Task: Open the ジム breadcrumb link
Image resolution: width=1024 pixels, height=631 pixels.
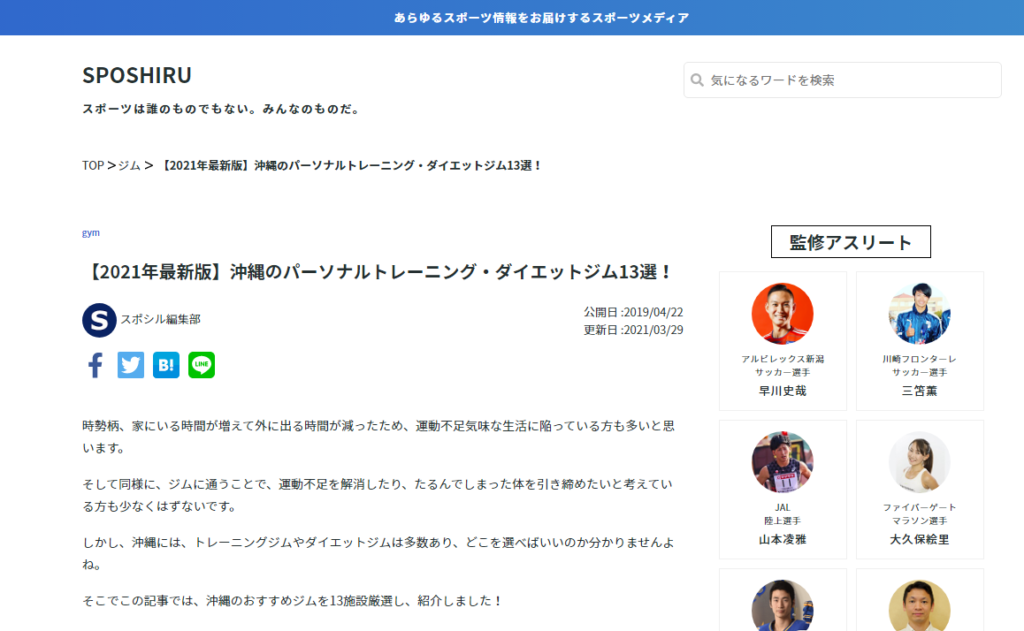Action: tap(129, 165)
